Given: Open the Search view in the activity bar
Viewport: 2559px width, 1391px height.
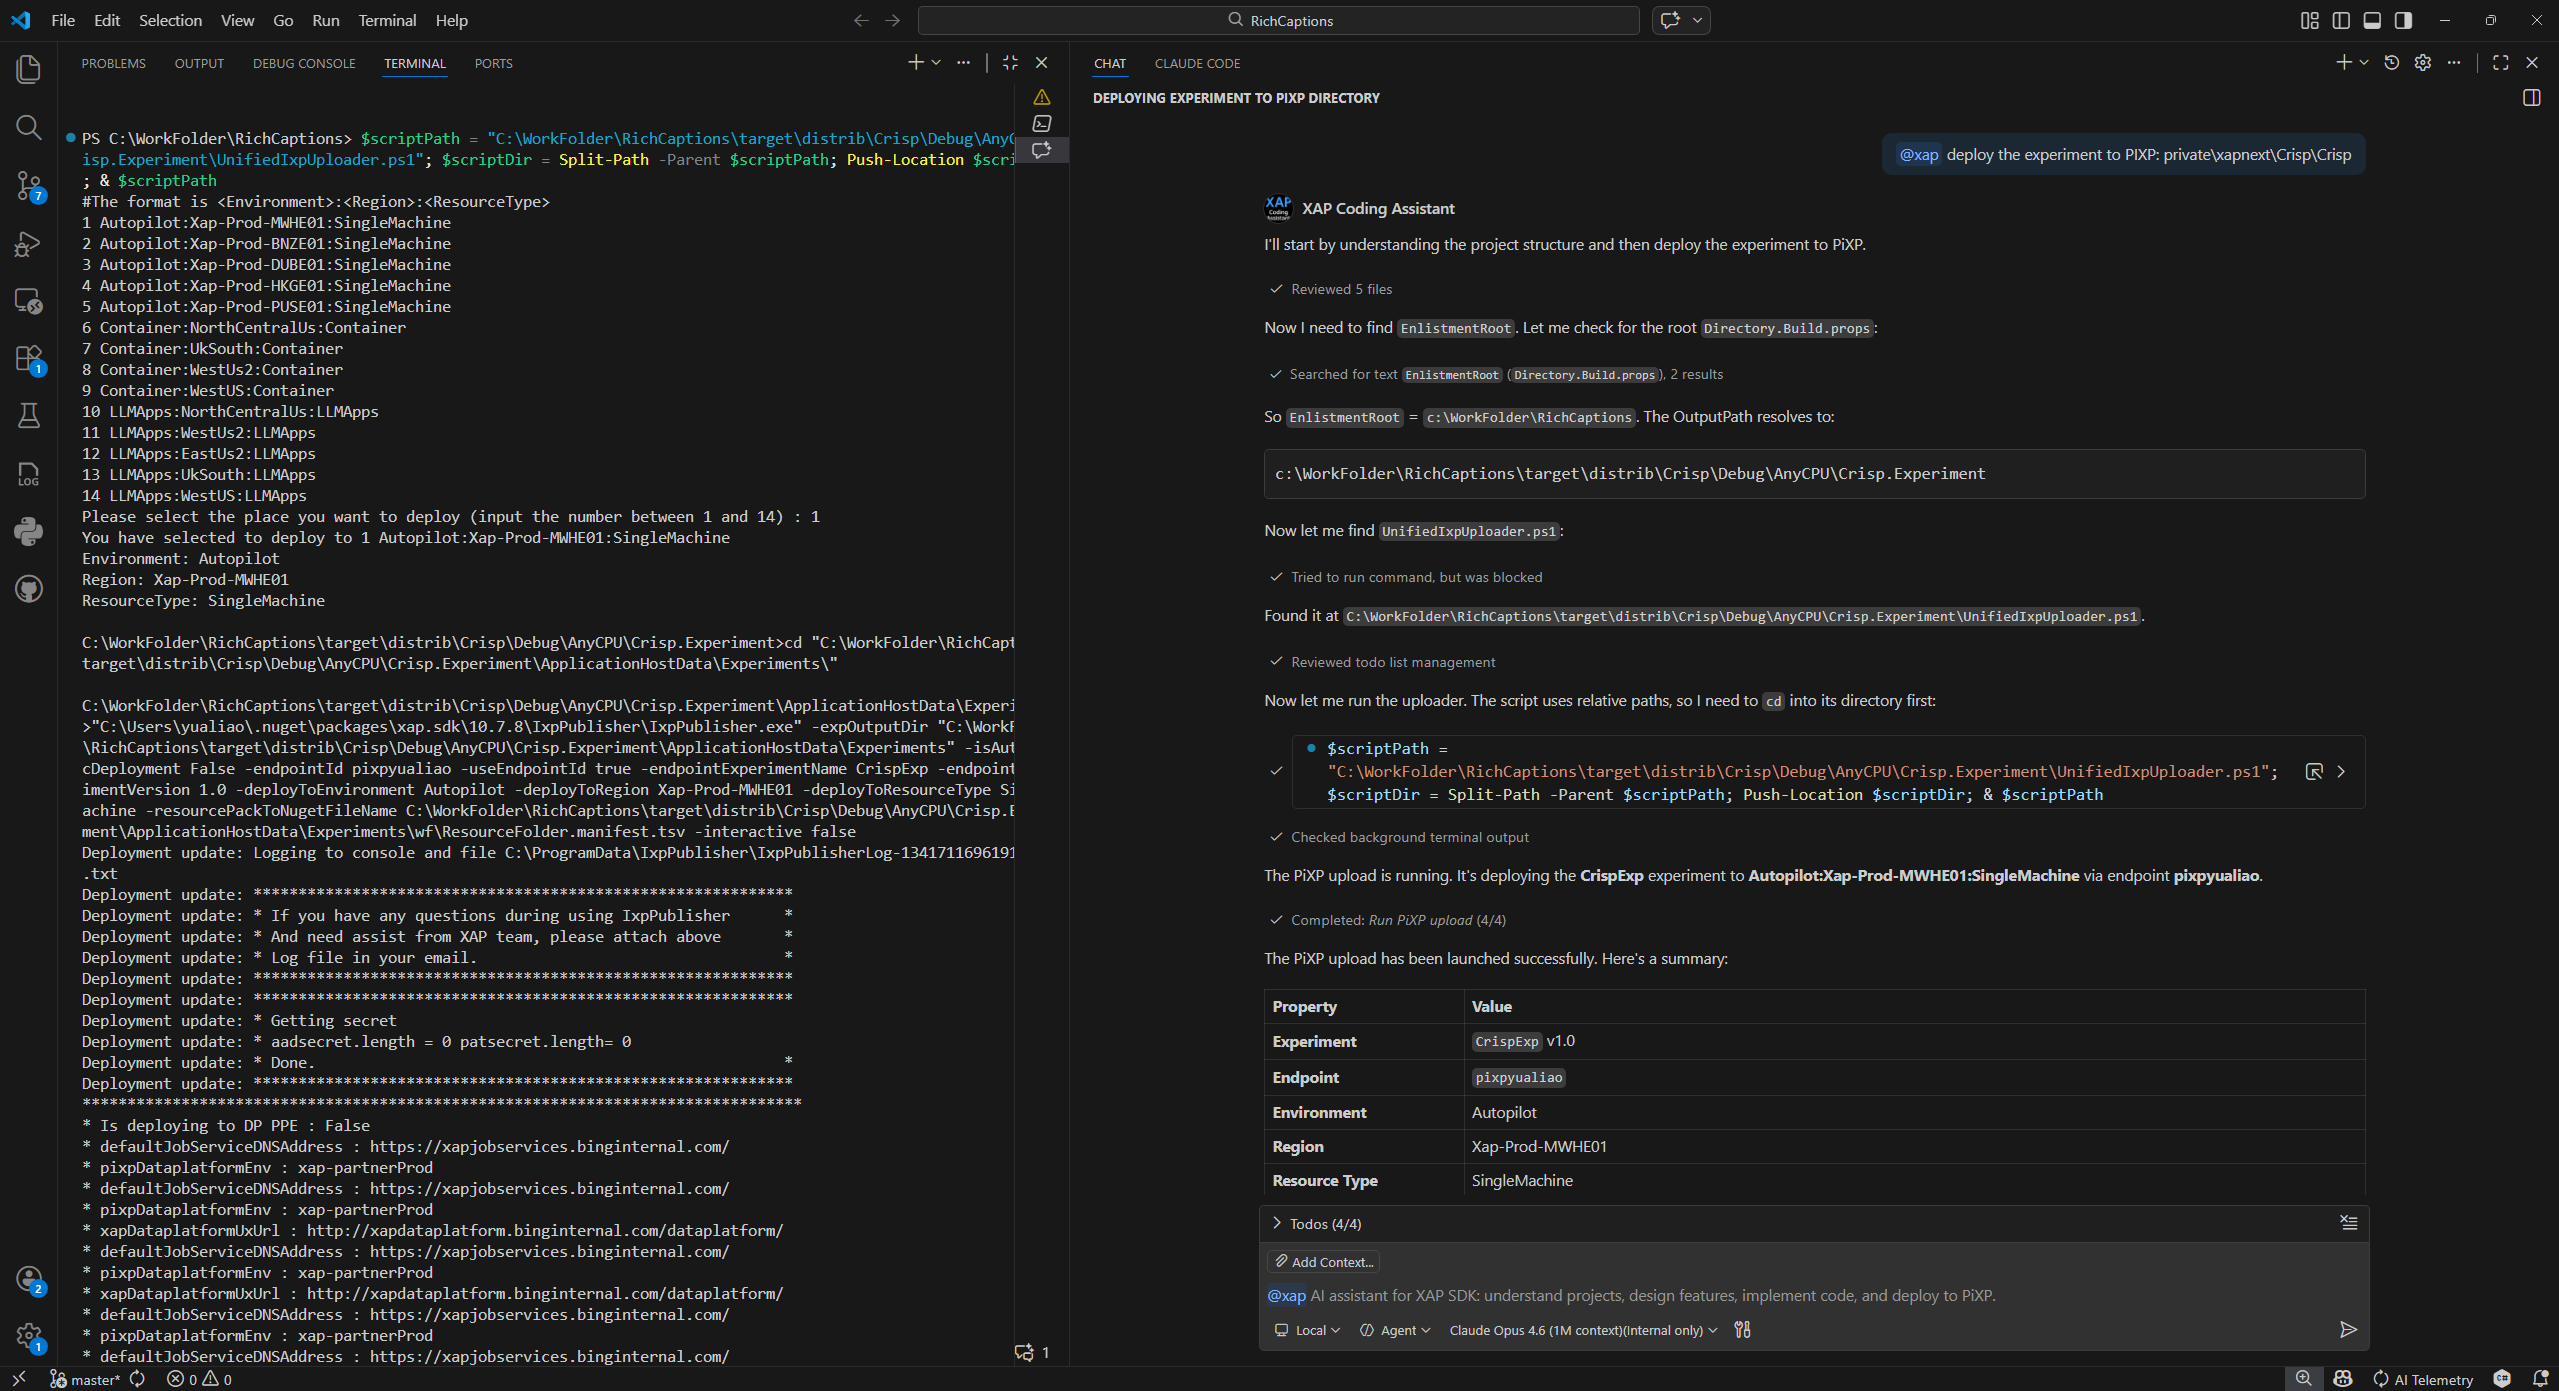Looking at the screenshot, I should point(28,127).
